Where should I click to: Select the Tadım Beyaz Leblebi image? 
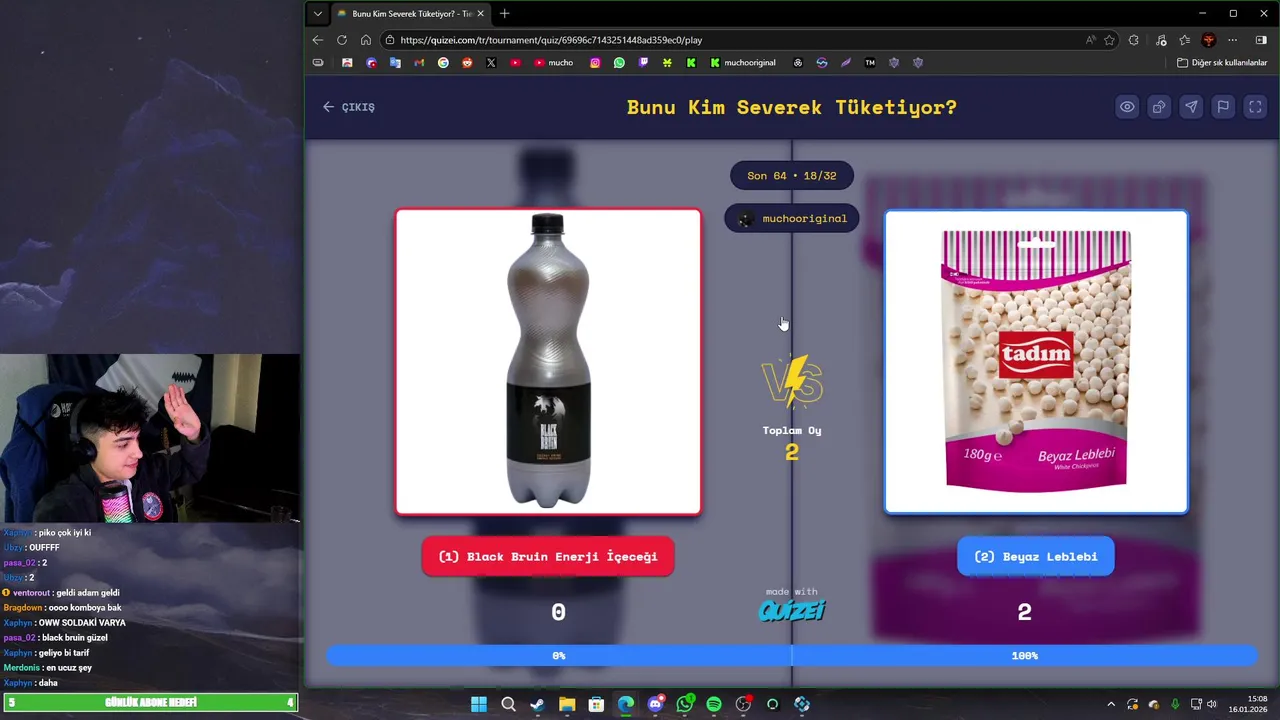point(1036,362)
